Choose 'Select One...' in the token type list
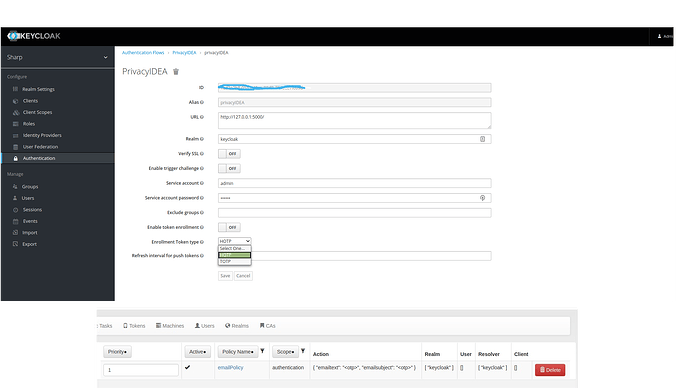This screenshot has width=690, height=388. [x=235, y=249]
